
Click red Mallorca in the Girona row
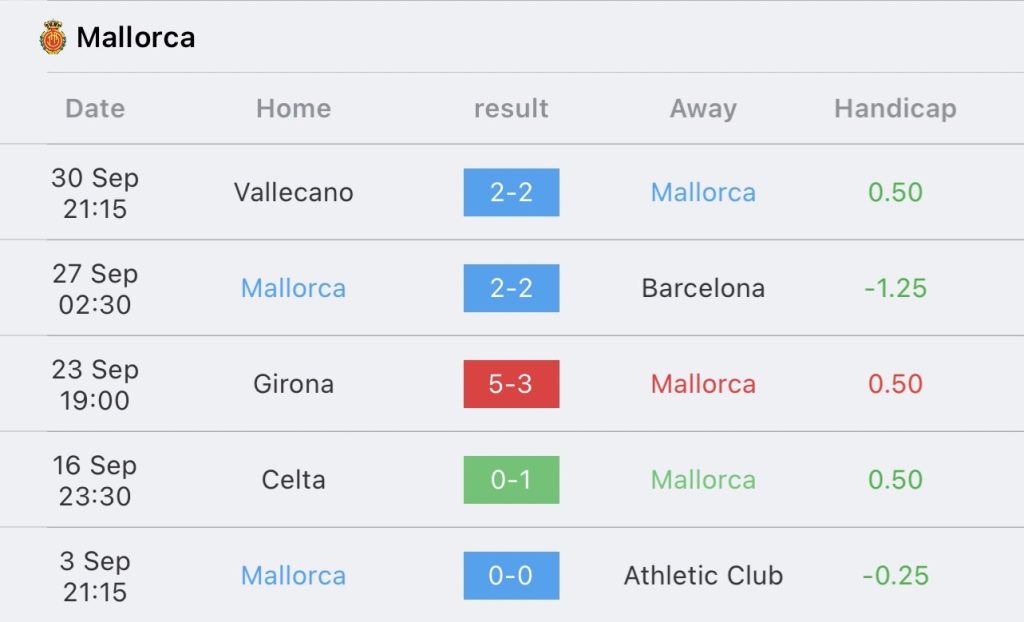coord(703,384)
